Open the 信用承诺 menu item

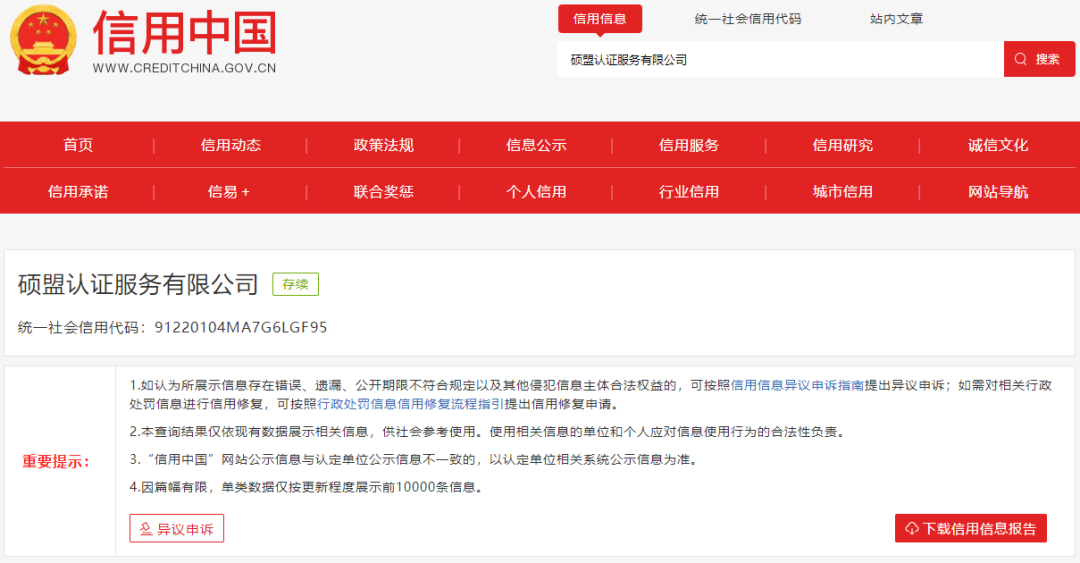(x=78, y=192)
